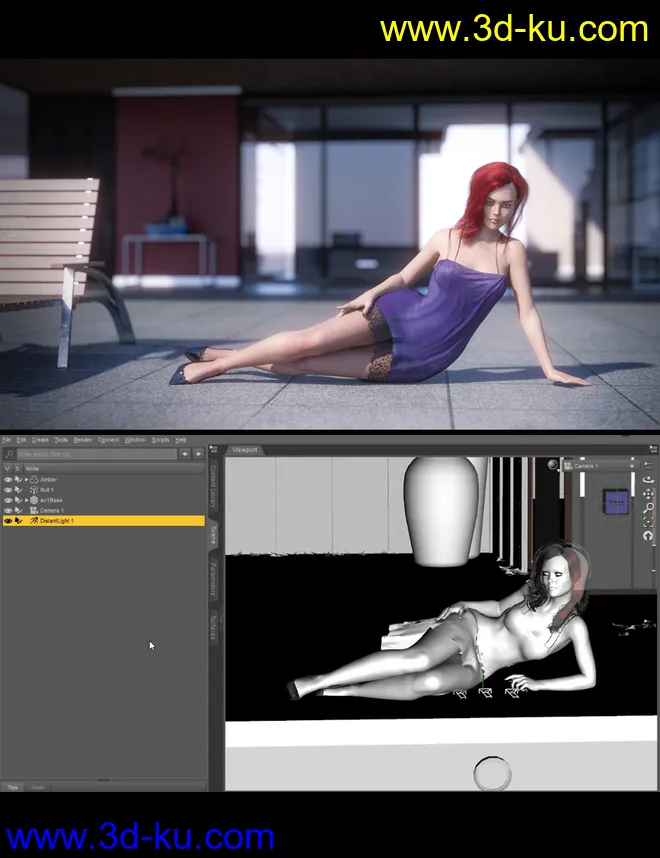Click the frame selection icon in viewport
This screenshot has width=660, height=858.
point(650,522)
